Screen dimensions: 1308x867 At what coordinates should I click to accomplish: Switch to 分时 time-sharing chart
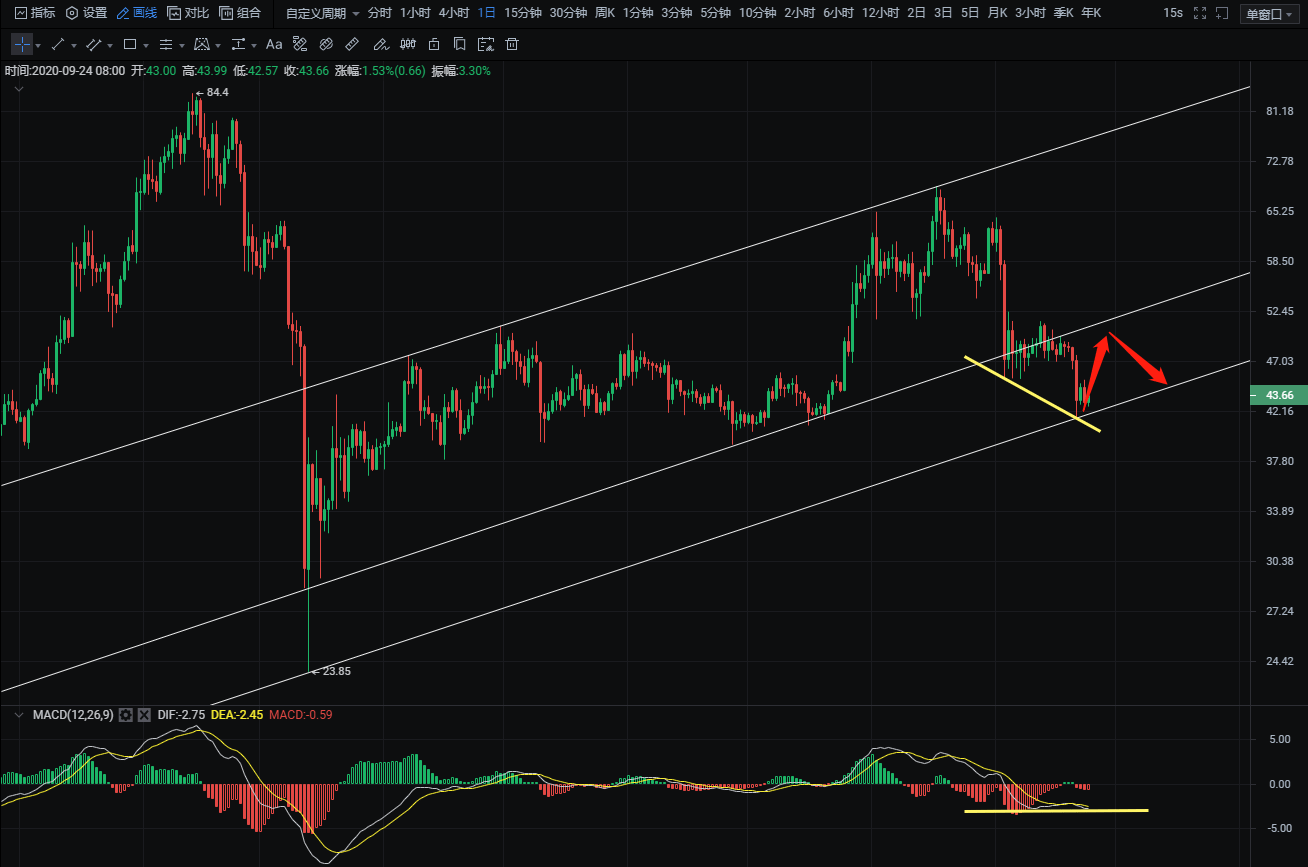(x=380, y=13)
